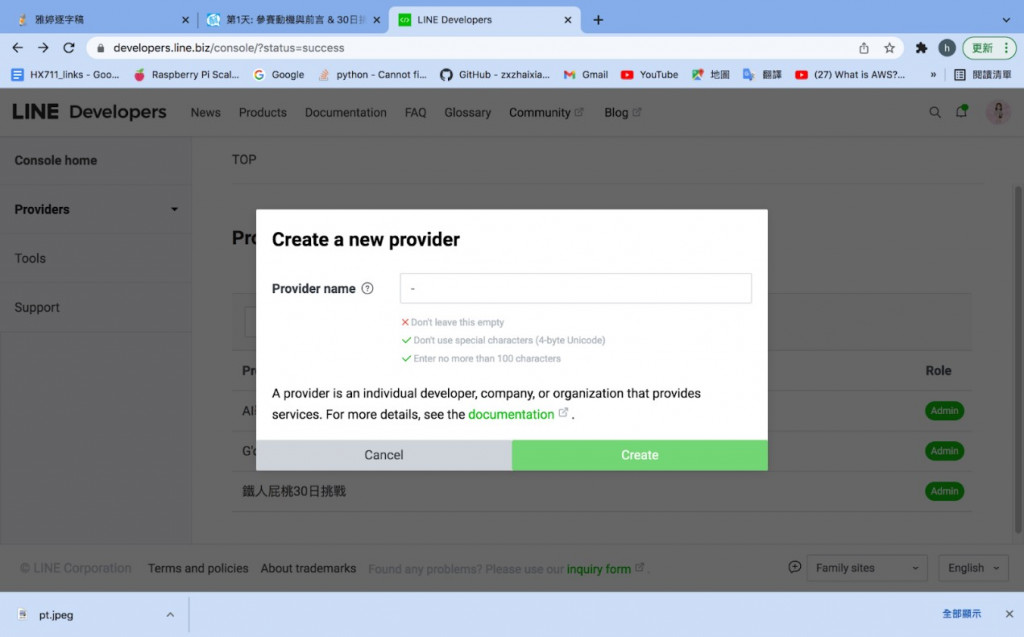1024x637 pixels.
Task: Open the Products menu
Action: (x=263, y=112)
